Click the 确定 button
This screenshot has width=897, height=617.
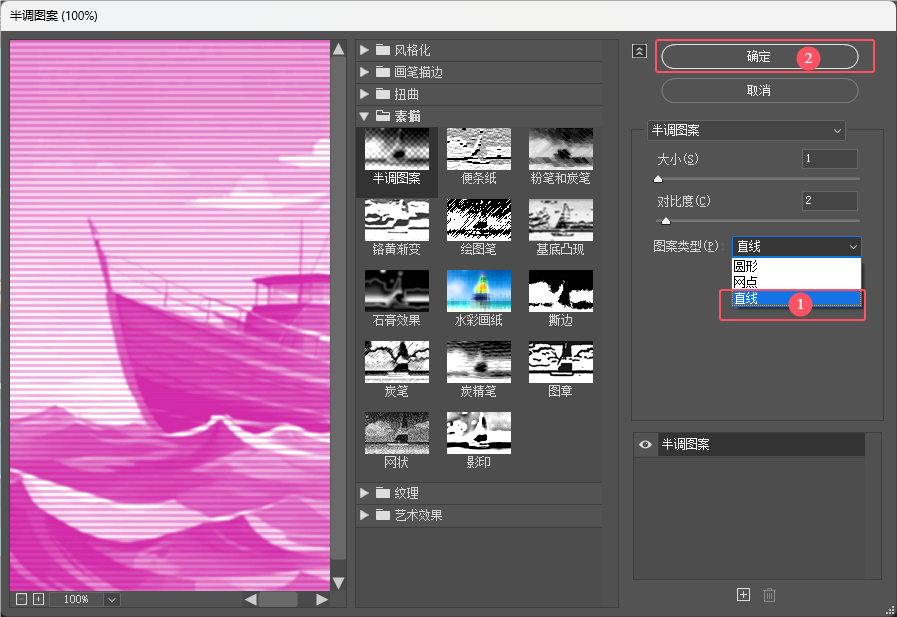760,57
